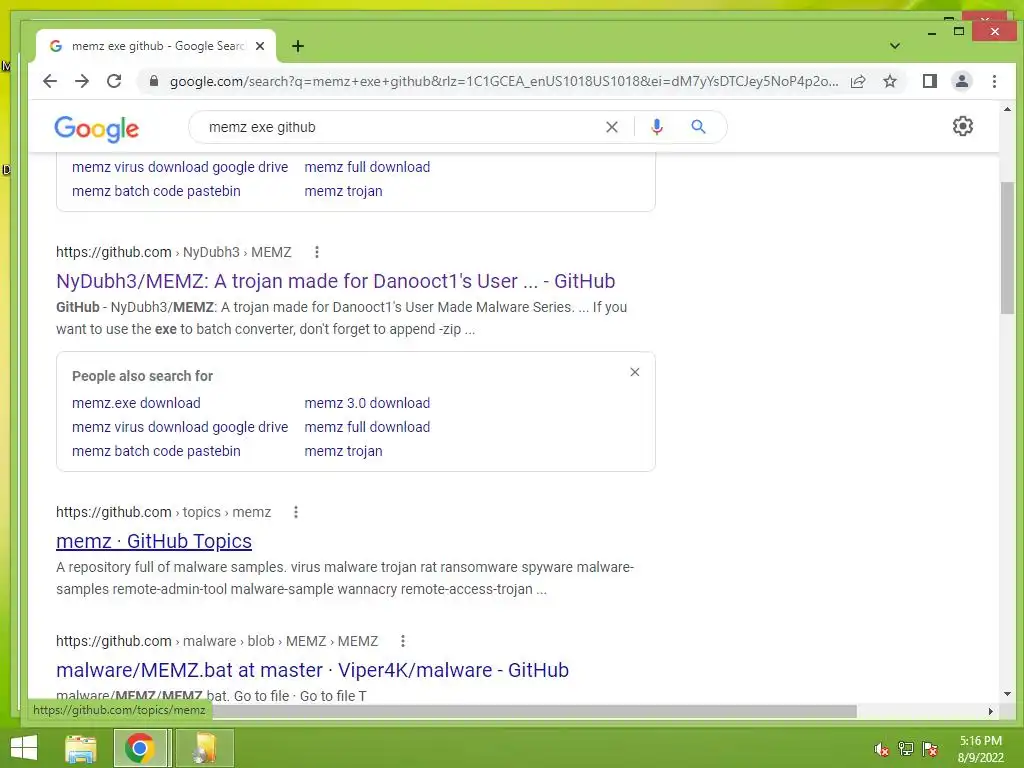
Task: Submit search with magnifier icon
Action: (x=698, y=127)
